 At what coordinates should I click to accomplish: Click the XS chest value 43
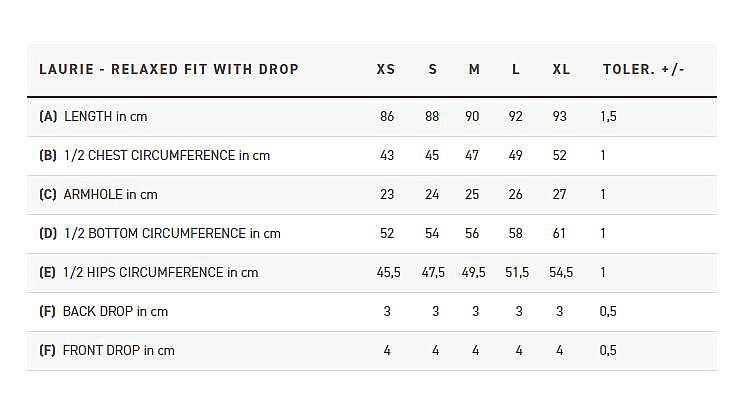(387, 156)
